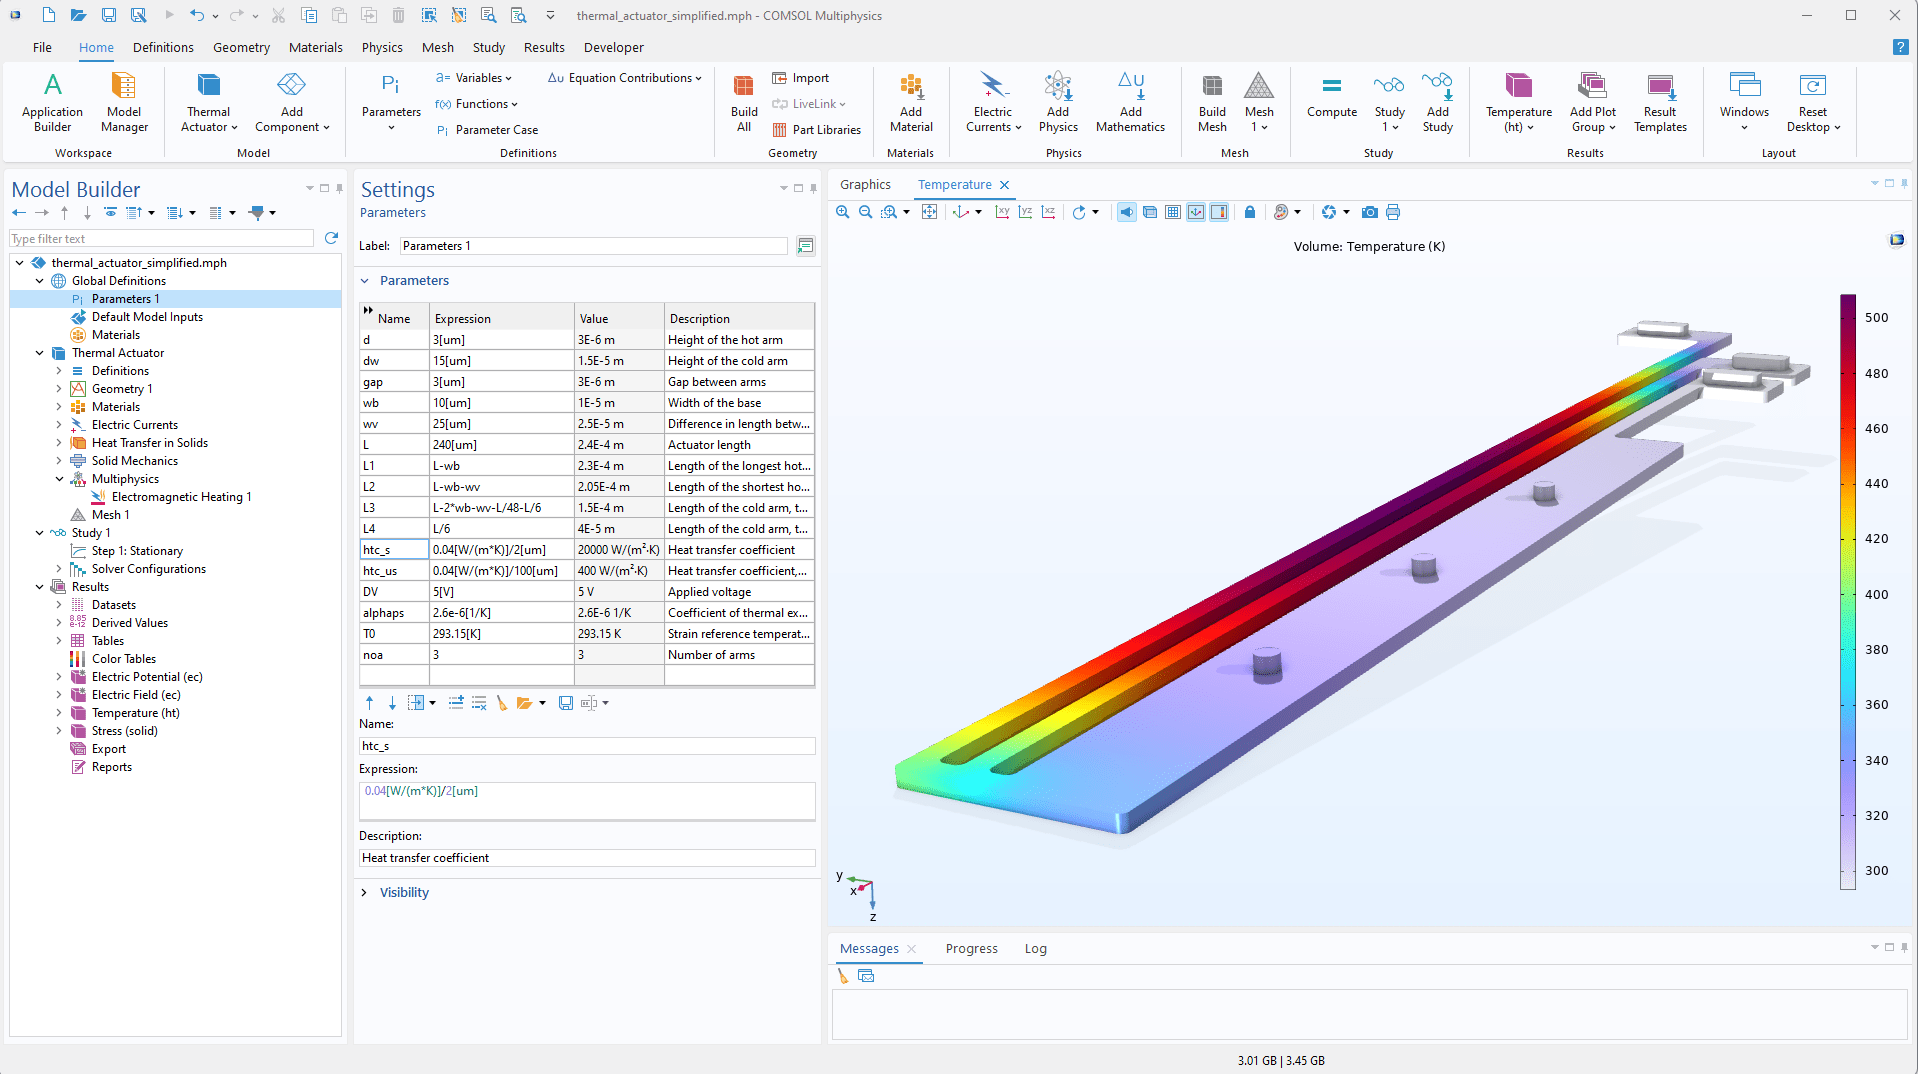Toggle the grid display in Graphics
Image resolution: width=1918 pixels, height=1074 pixels.
[x=1173, y=212]
